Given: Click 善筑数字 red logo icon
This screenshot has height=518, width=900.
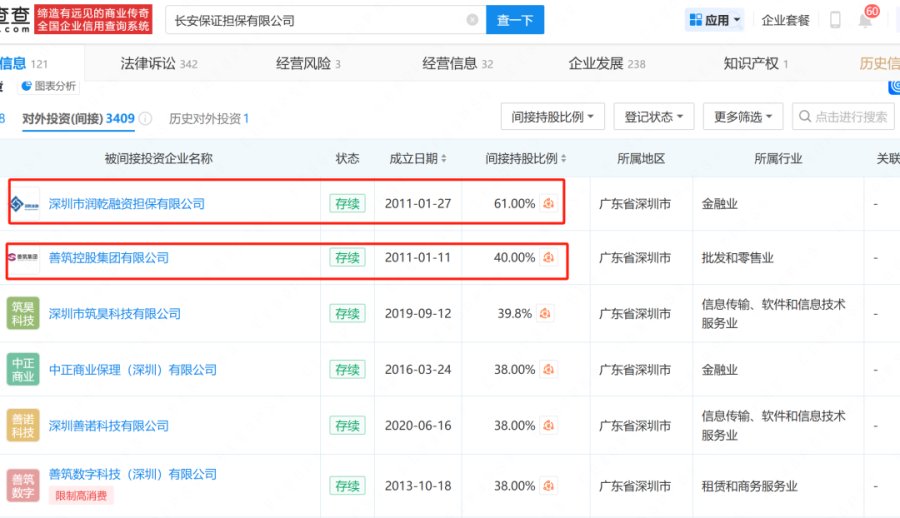Looking at the screenshot, I should [23, 486].
